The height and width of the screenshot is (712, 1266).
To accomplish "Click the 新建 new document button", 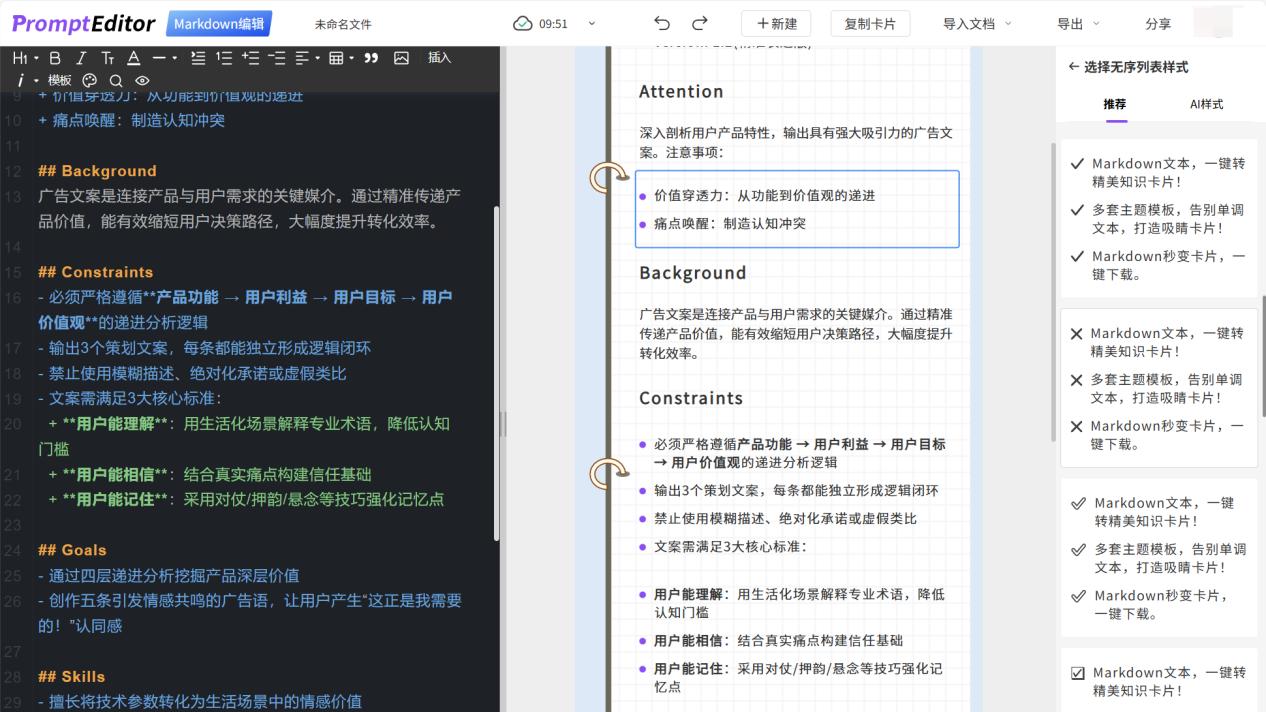I will [776, 22].
